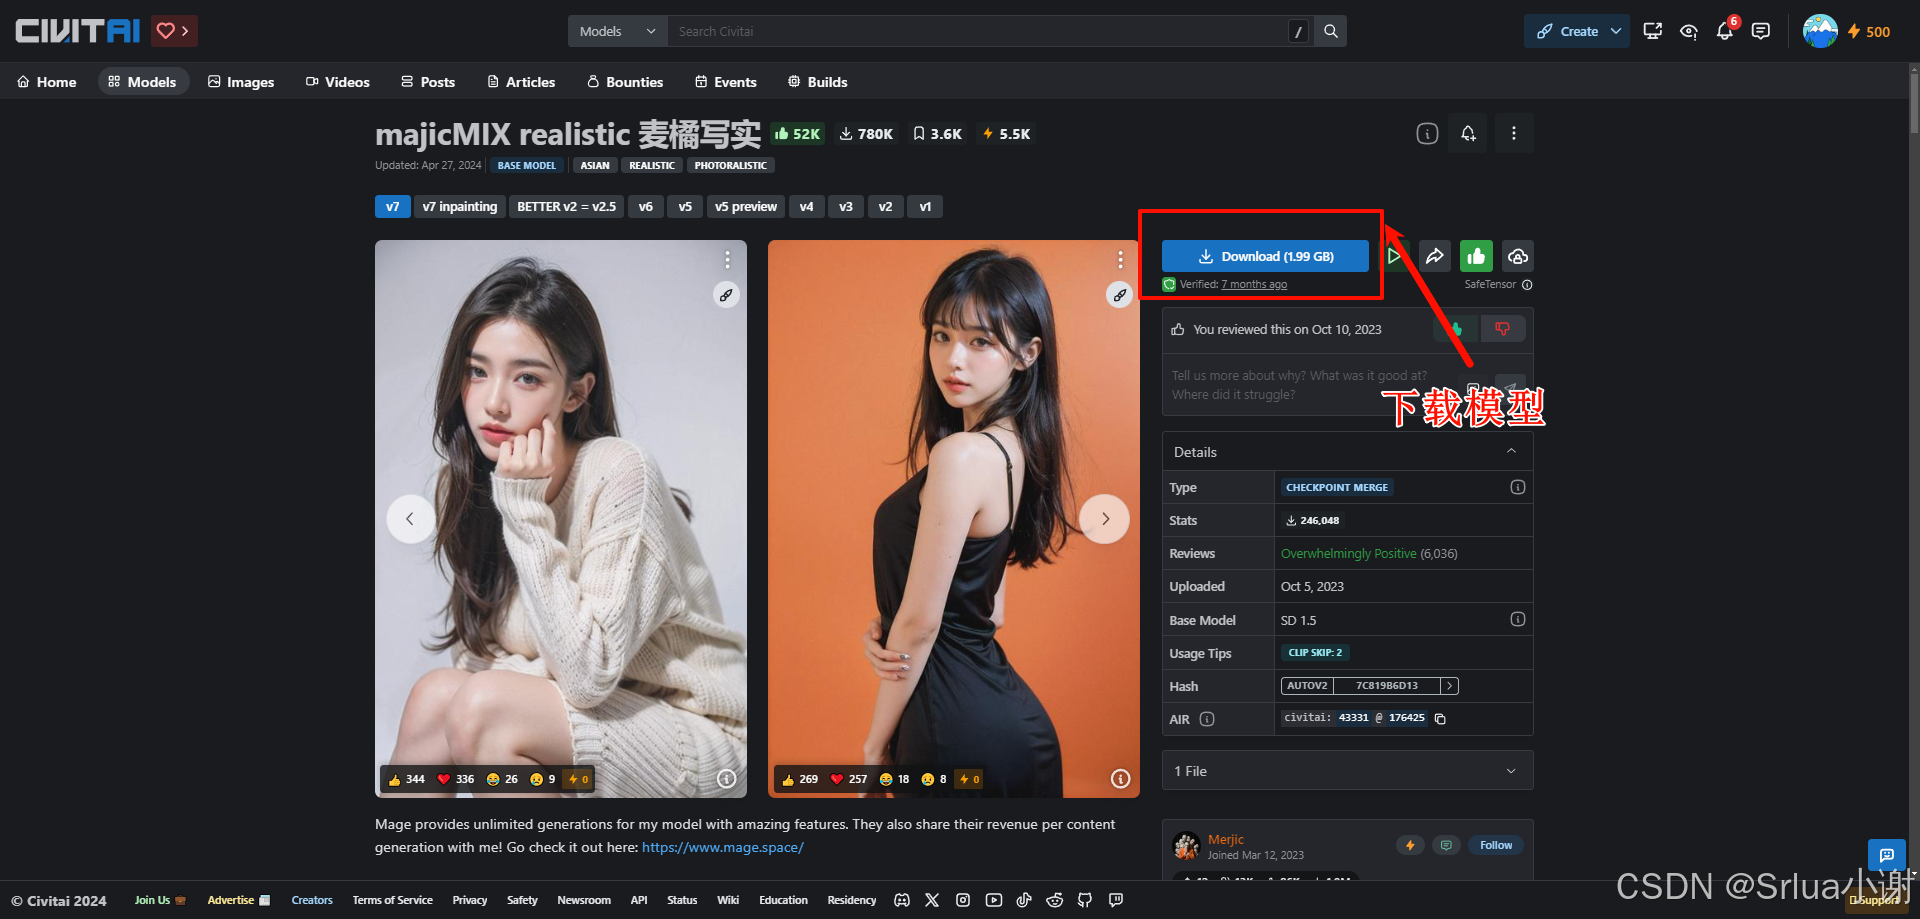Click the 52K likes badge

coord(797,134)
